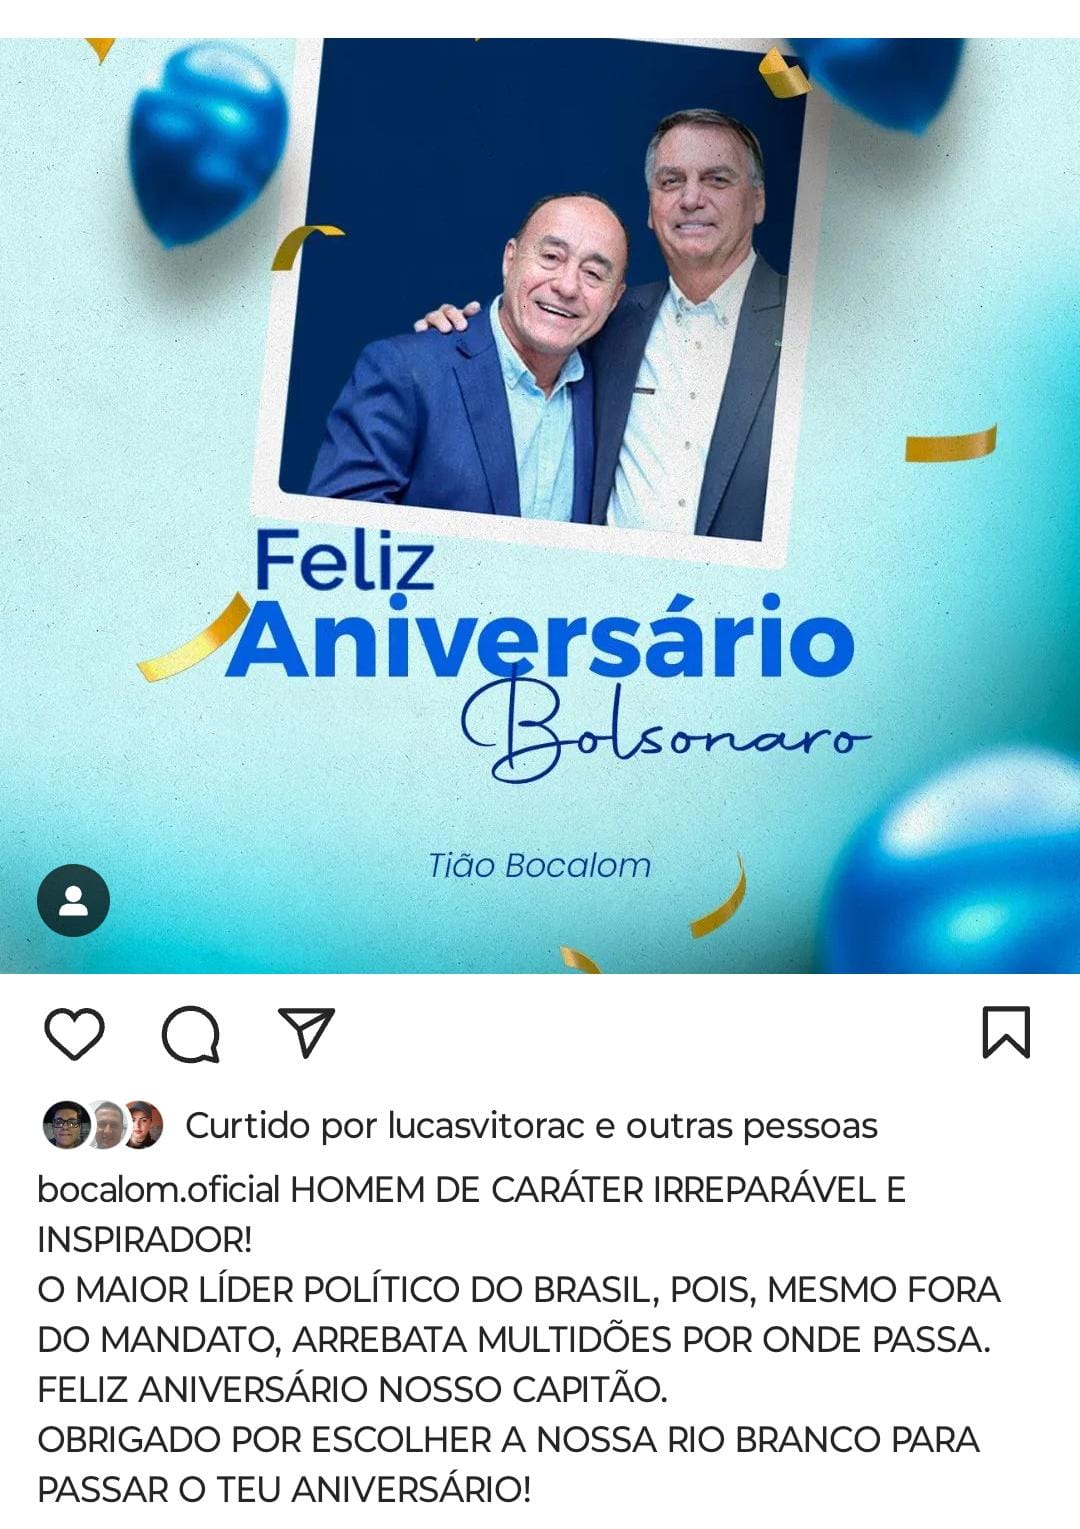1080x1529 pixels.
Task: Tap the third liker avatar
Action: tap(143, 1126)
